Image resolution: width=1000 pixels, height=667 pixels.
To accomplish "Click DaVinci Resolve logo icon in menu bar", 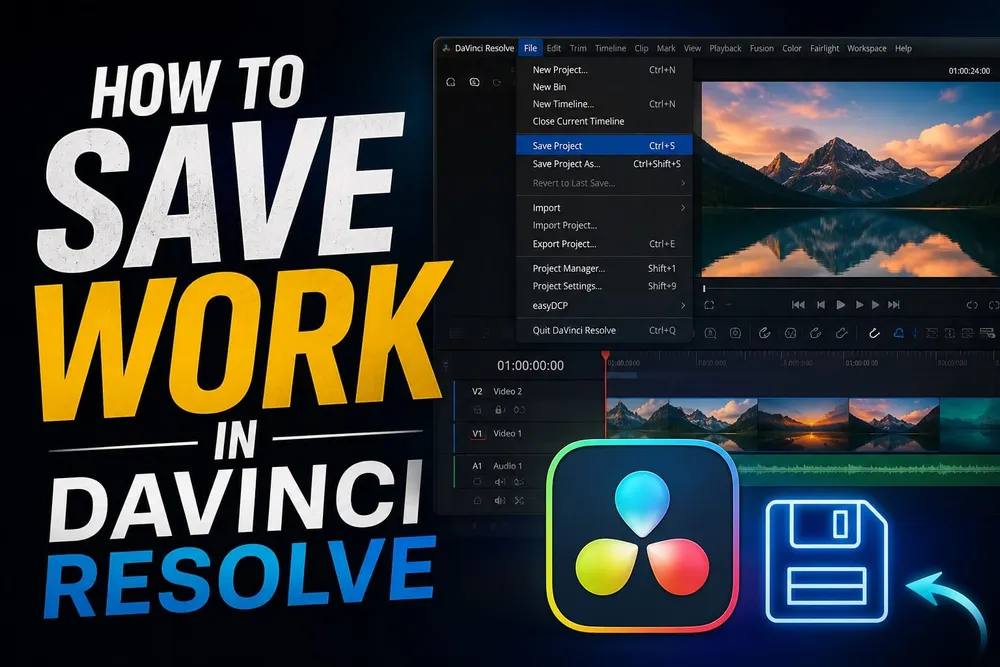I will click(446, 48).
